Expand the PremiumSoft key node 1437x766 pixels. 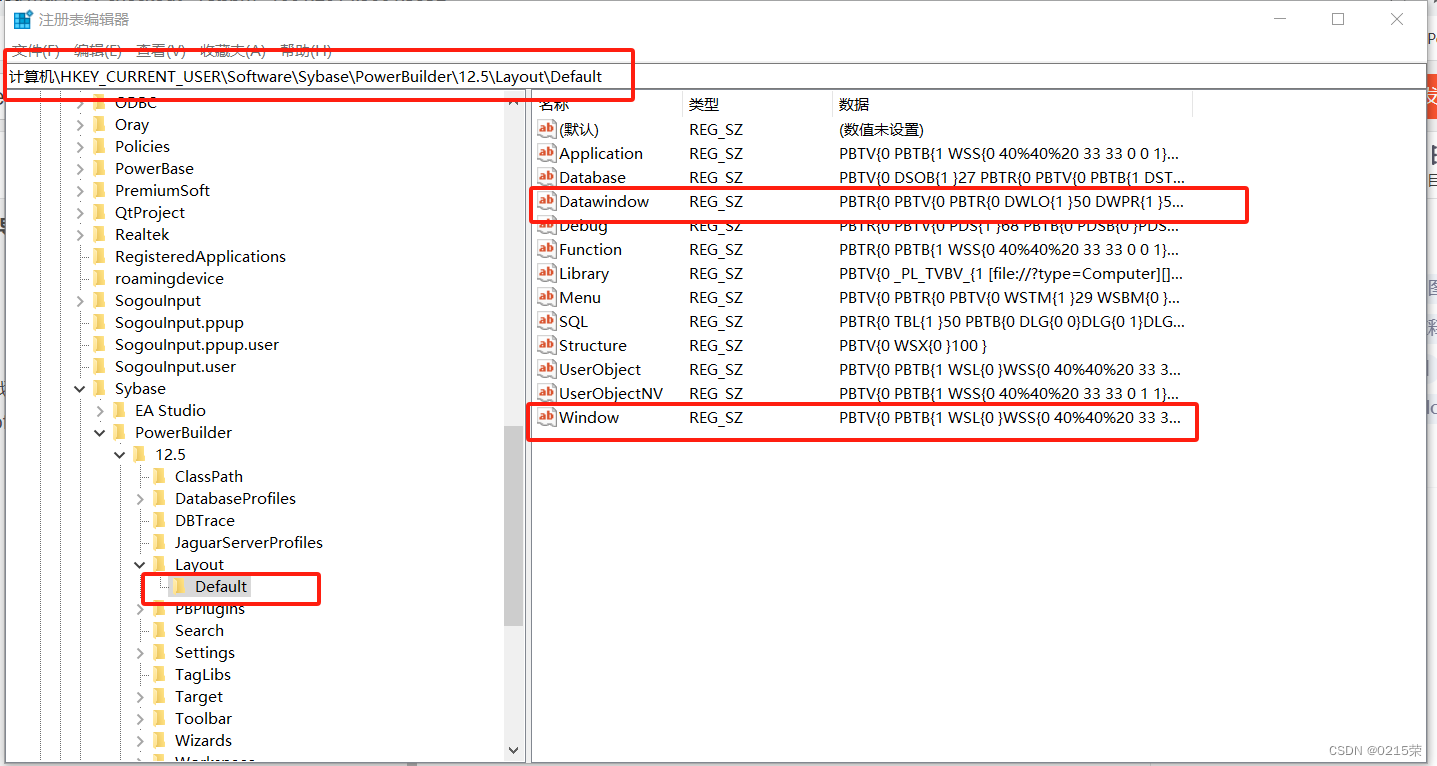pyautogui.click(x=81, y=191)
